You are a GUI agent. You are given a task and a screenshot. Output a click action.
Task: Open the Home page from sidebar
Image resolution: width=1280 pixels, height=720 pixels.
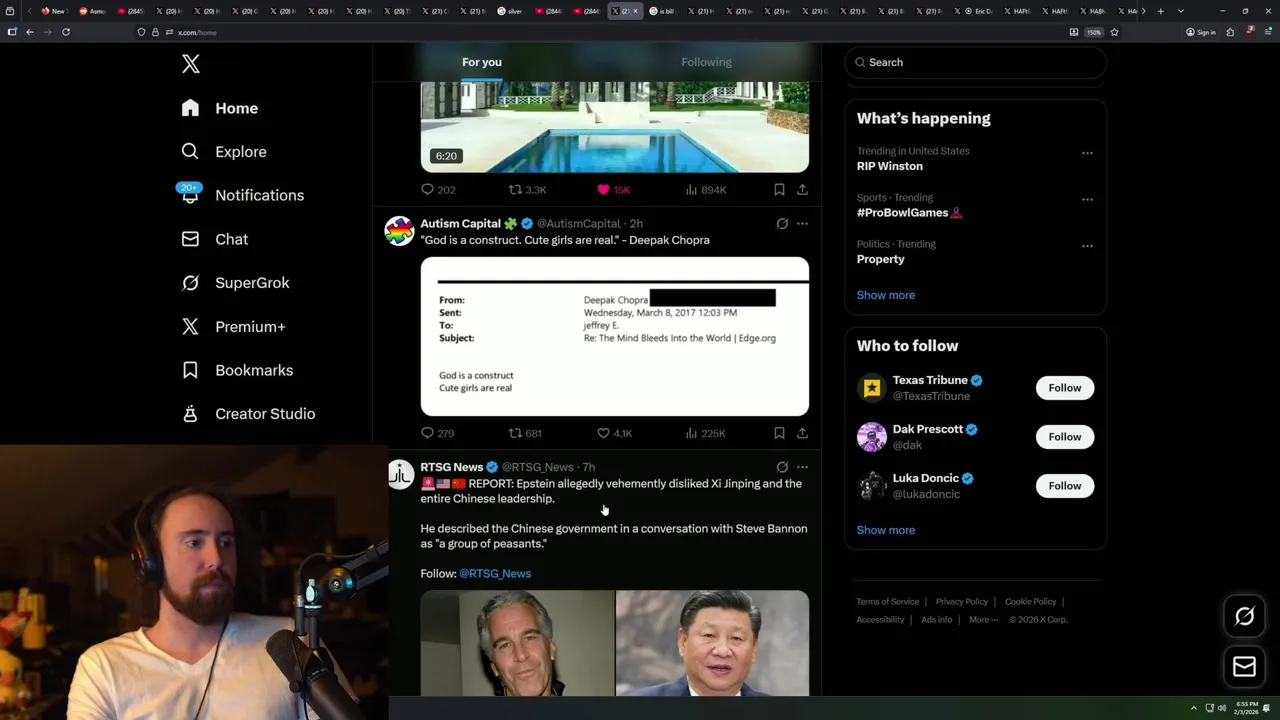[x=220, y=108]
